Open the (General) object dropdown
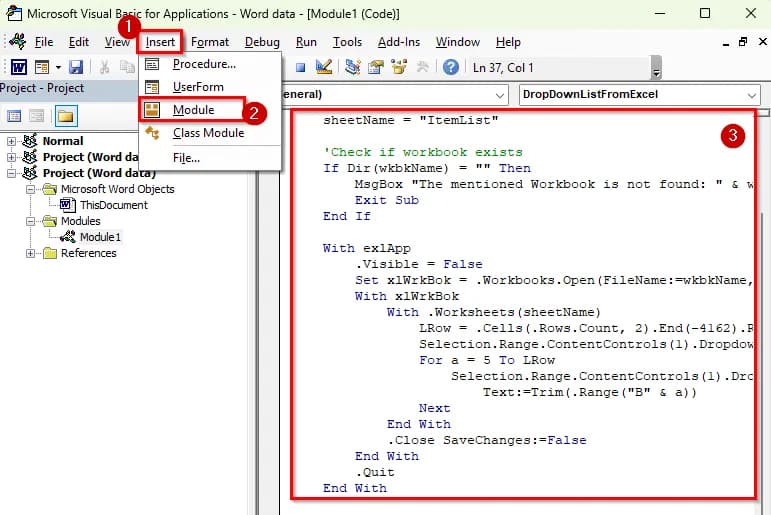Screen dimensions: 771x515 click(x=500, y=95)
